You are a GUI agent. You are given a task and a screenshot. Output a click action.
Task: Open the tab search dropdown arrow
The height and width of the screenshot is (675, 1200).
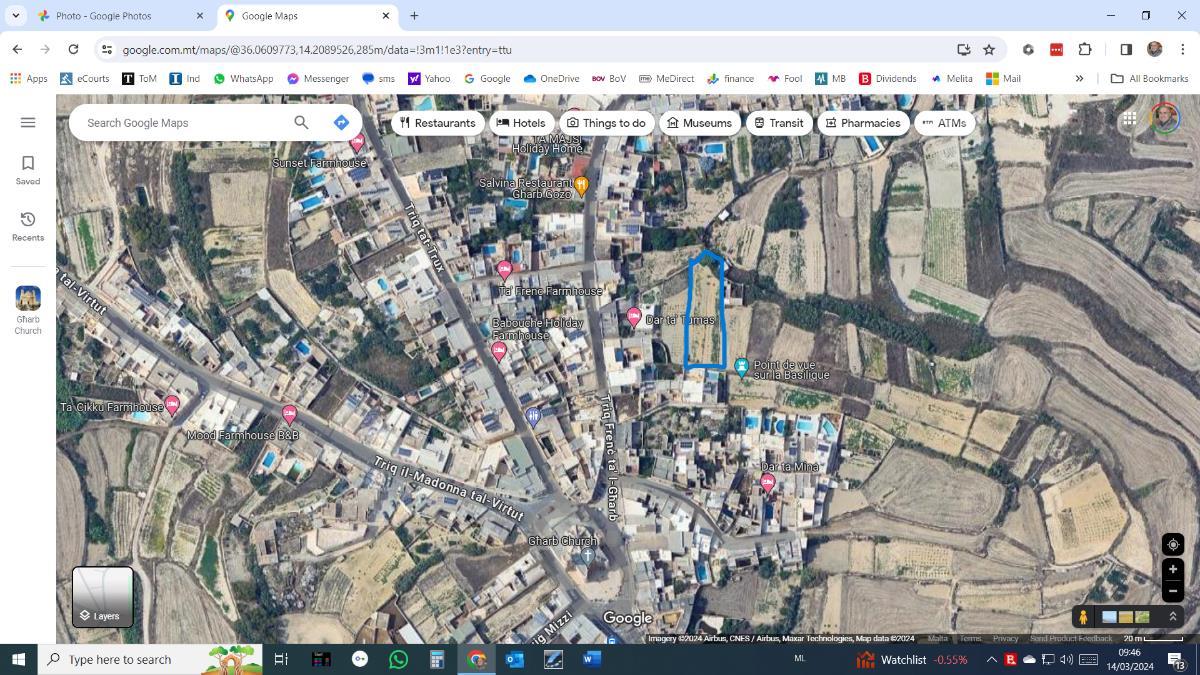tap(15, 16)
